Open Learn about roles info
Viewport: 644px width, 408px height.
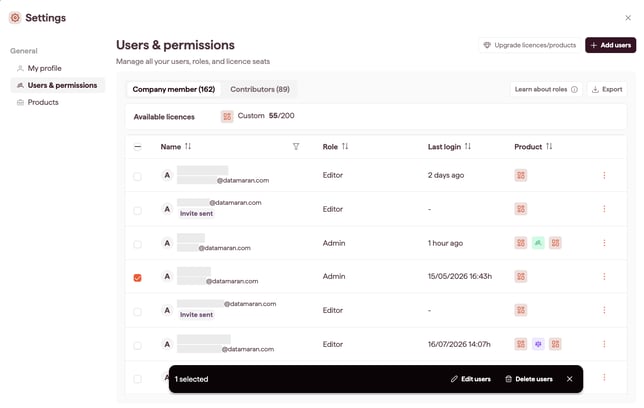[546, 89]
